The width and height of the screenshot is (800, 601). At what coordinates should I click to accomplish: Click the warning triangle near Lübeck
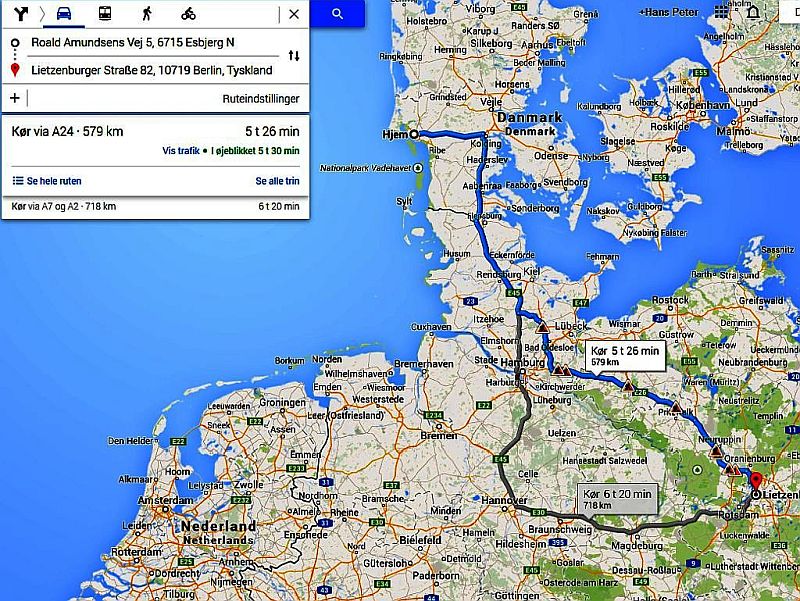point(542,327)
